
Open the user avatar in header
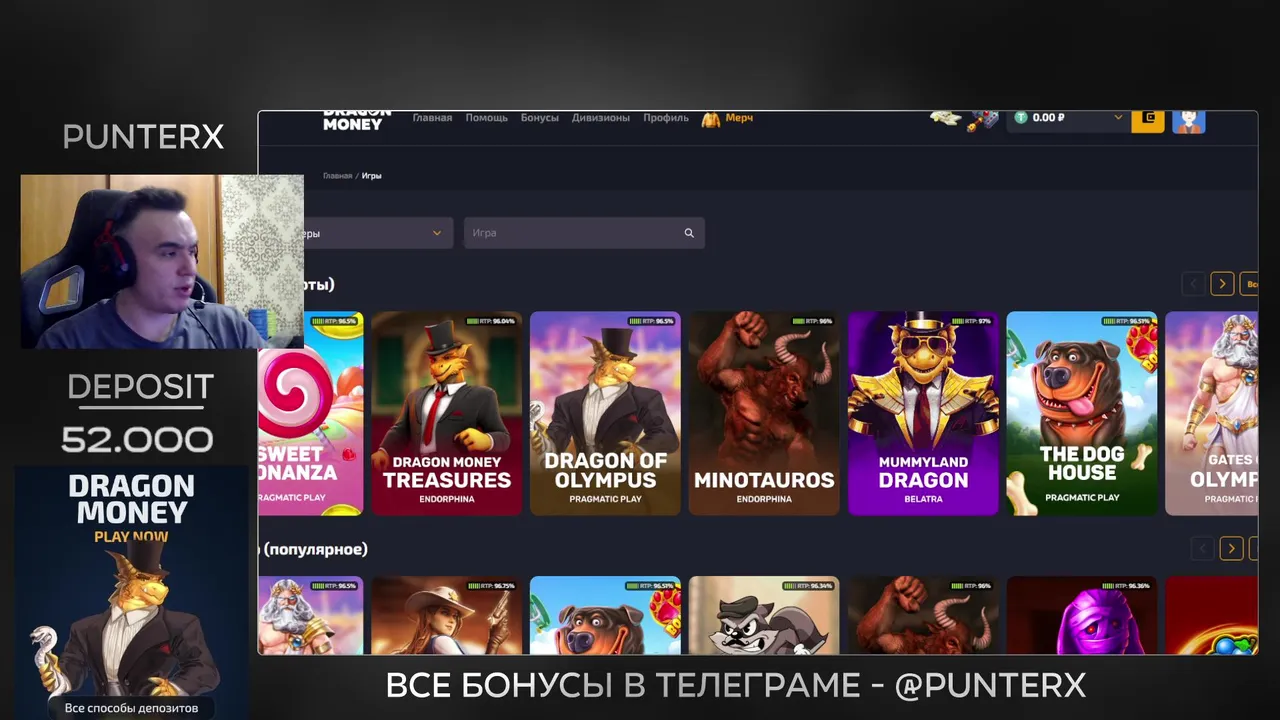[x=1189, y=121]
